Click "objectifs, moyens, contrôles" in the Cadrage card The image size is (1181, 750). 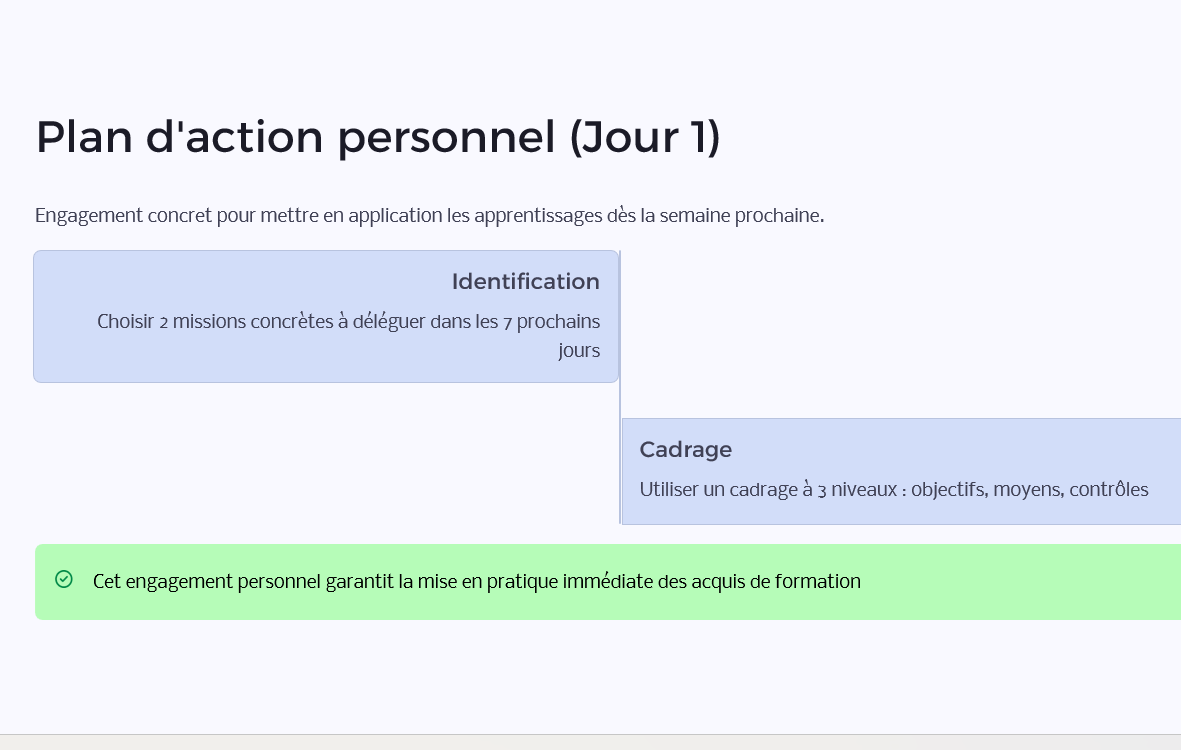[1029, 490]
